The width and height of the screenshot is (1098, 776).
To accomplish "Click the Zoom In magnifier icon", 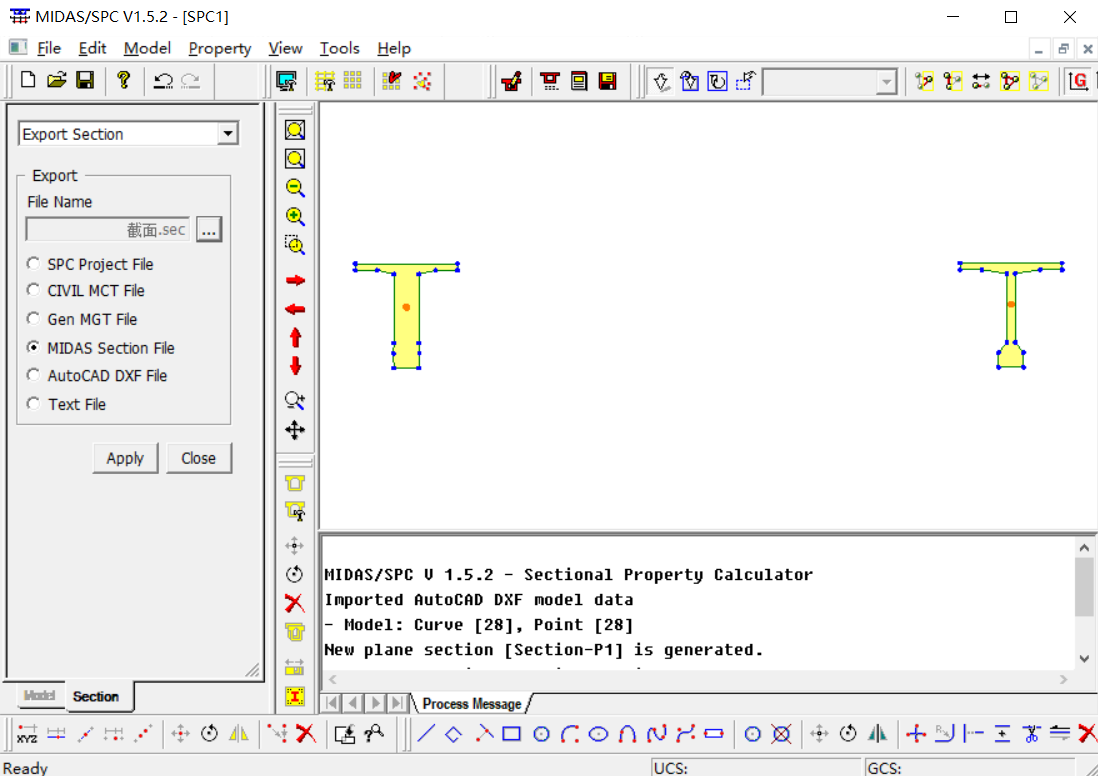I will tap(295, 216).
